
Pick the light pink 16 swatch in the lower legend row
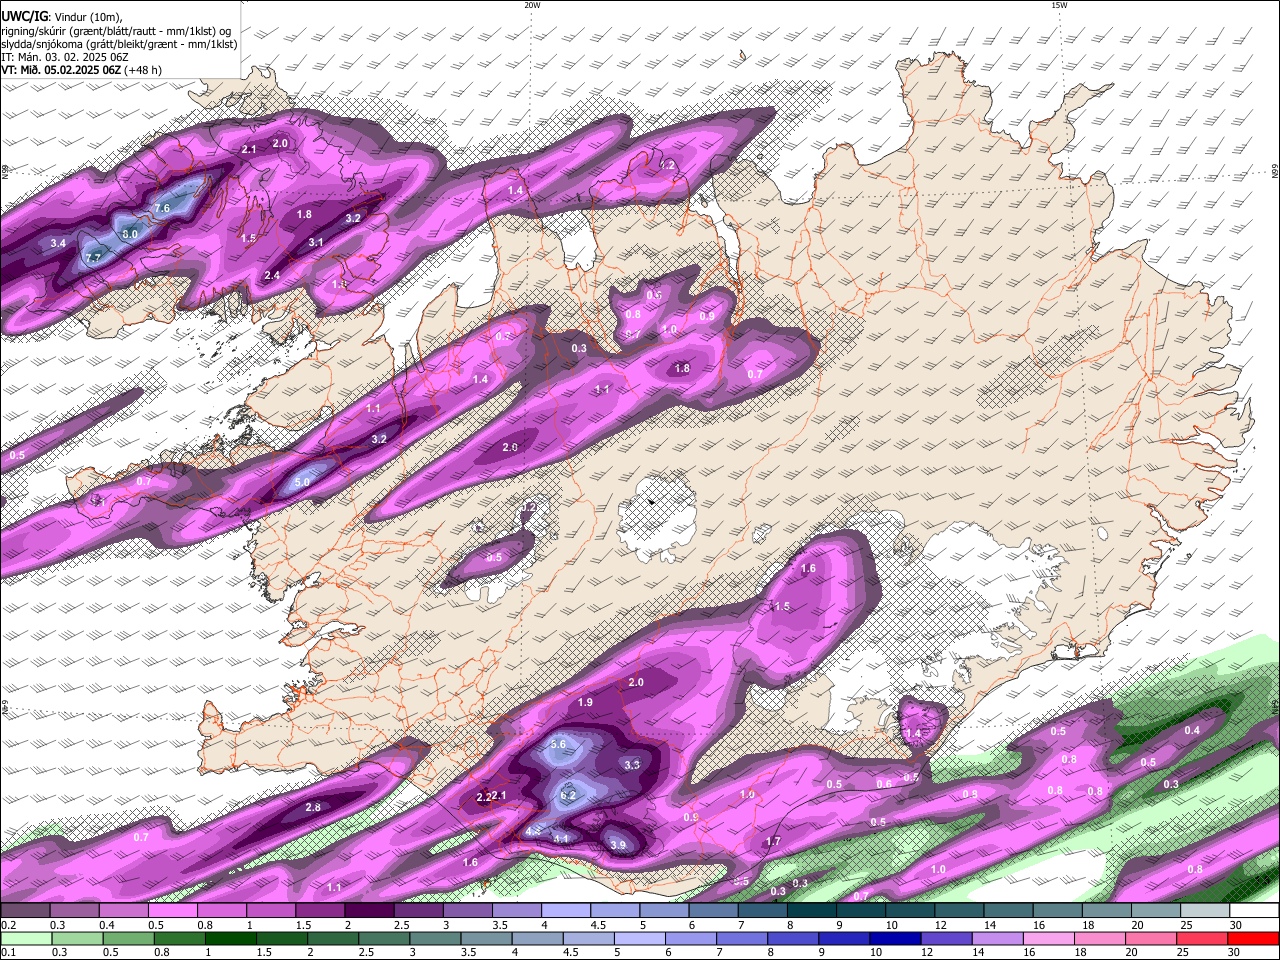[1049, 938]
